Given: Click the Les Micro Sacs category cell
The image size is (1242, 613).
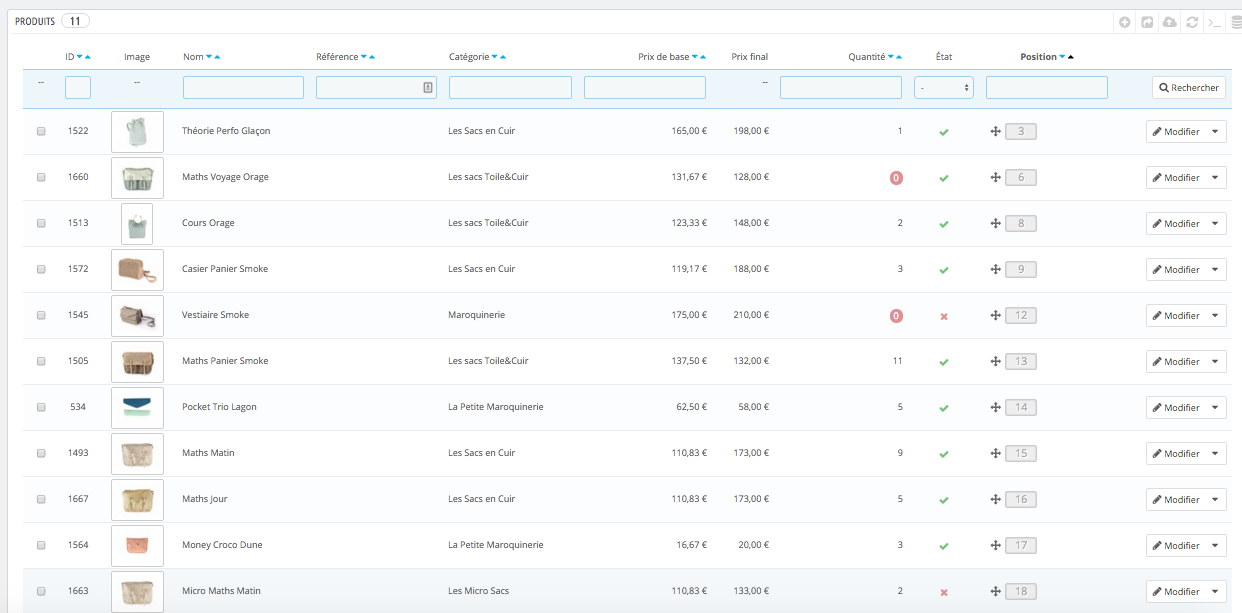Looking at the screenshot, I should [479, 591].
